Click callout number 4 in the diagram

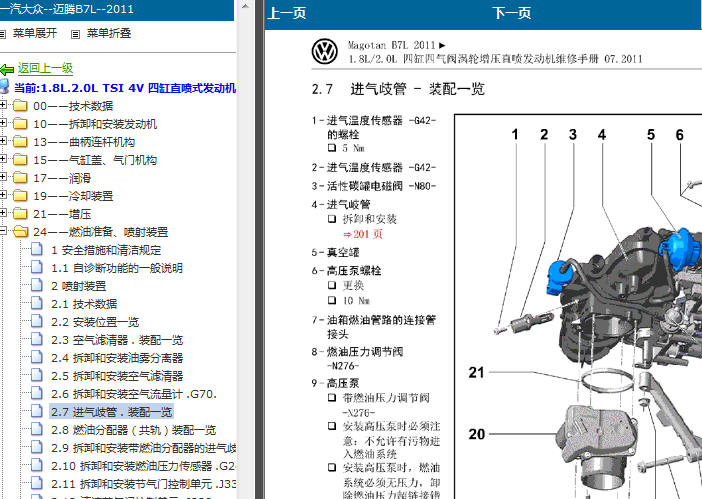(x=602, y=134)
